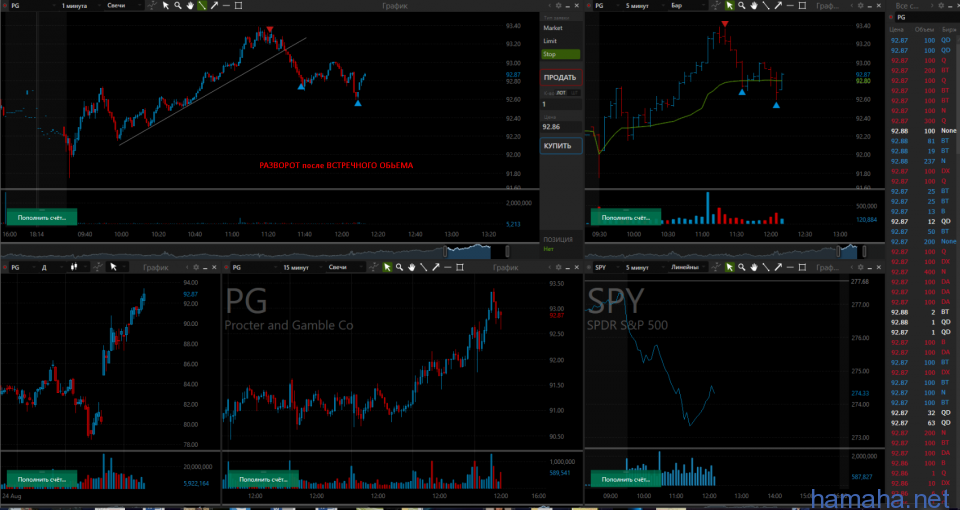Toggle trend line tool in 1-minute PG chart
The image size is (960, 510).
[x=202, y=6]
